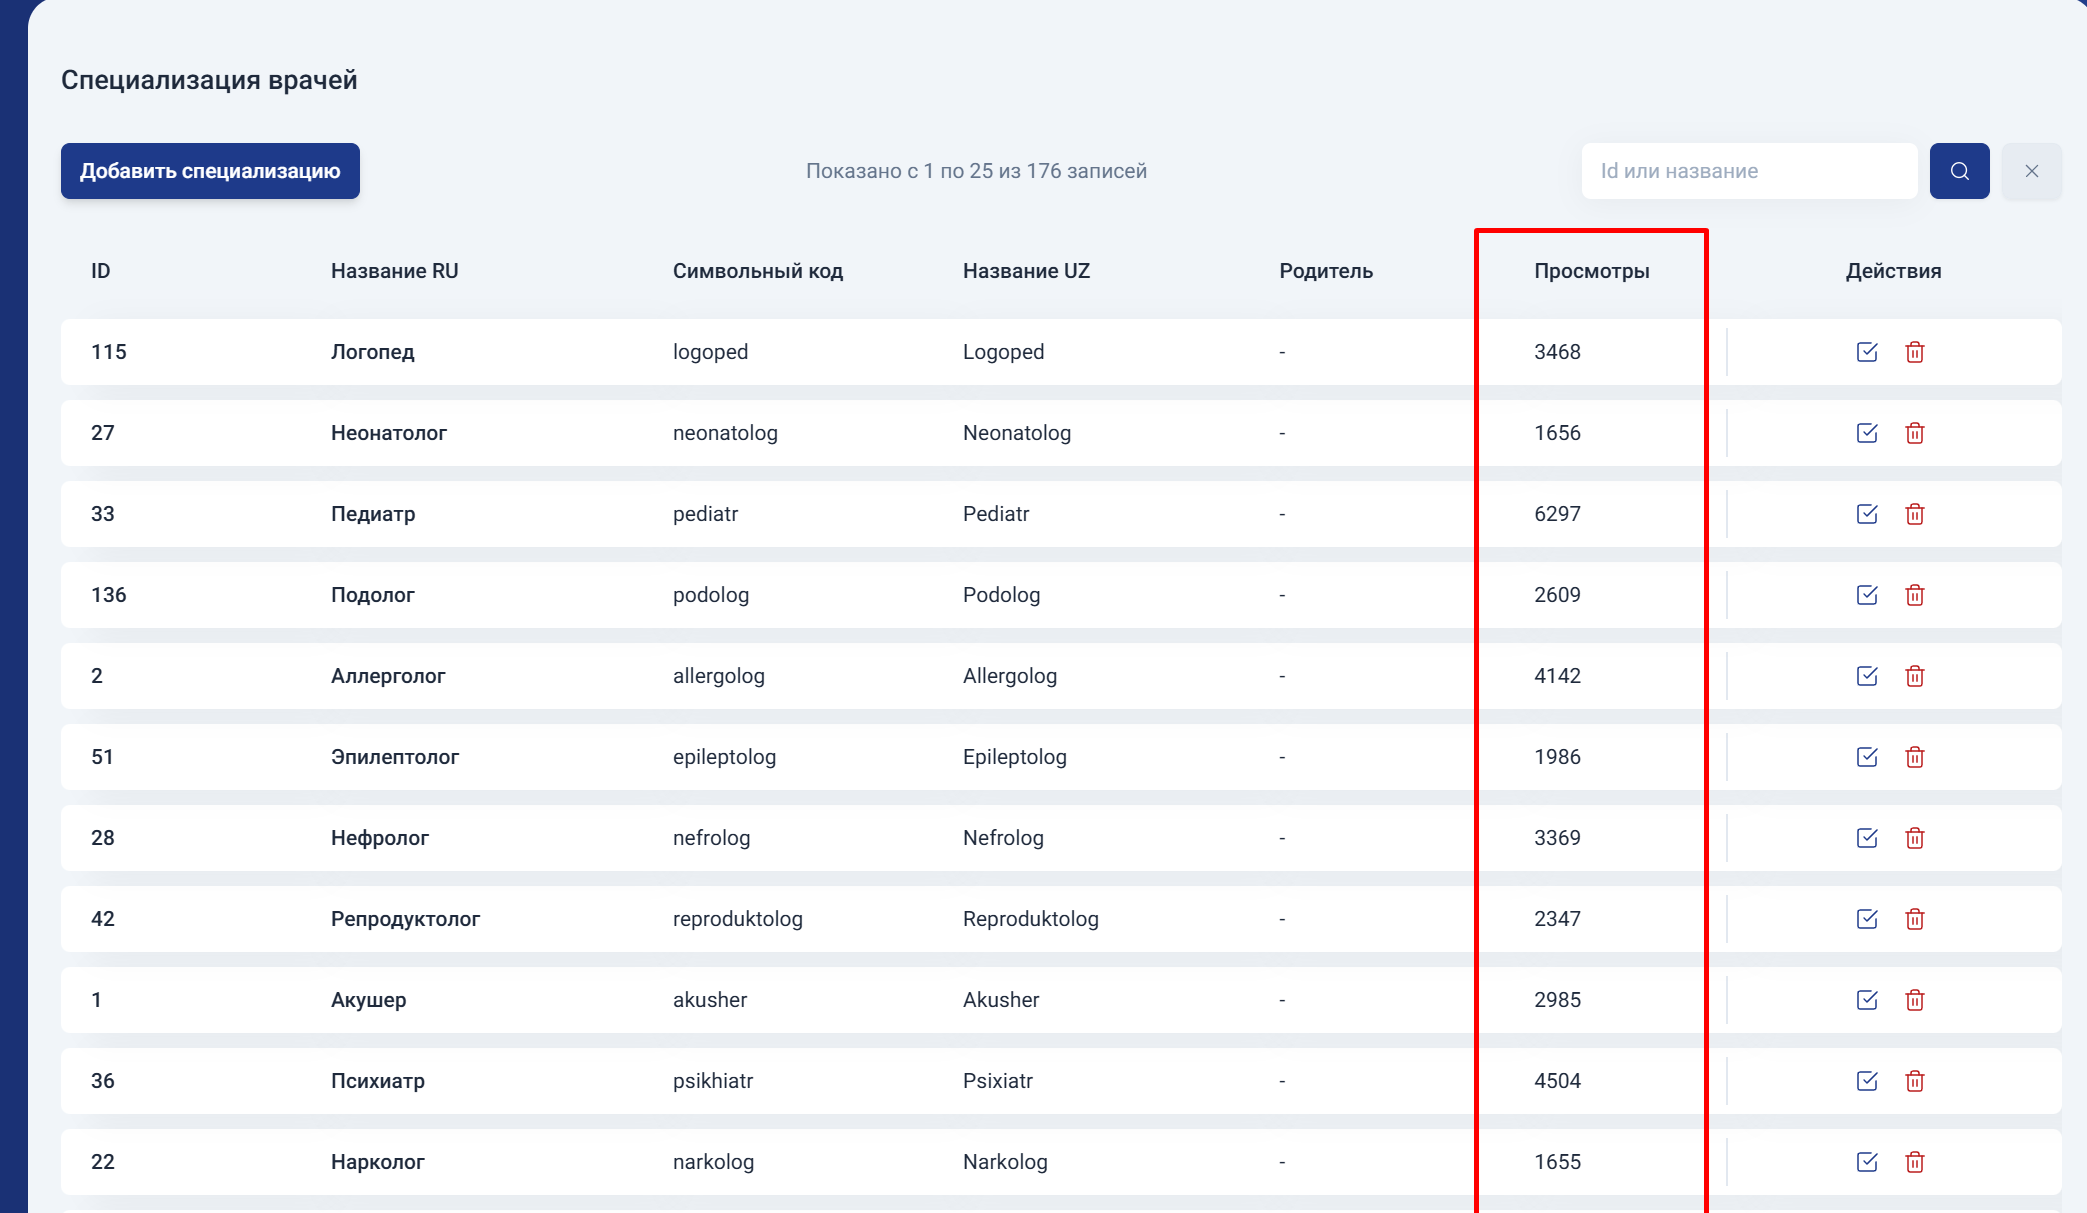Delete the Психиатр row via trash icon
Image resolution: width=2087 pixels, height=1213 pixels.
1914,1081
